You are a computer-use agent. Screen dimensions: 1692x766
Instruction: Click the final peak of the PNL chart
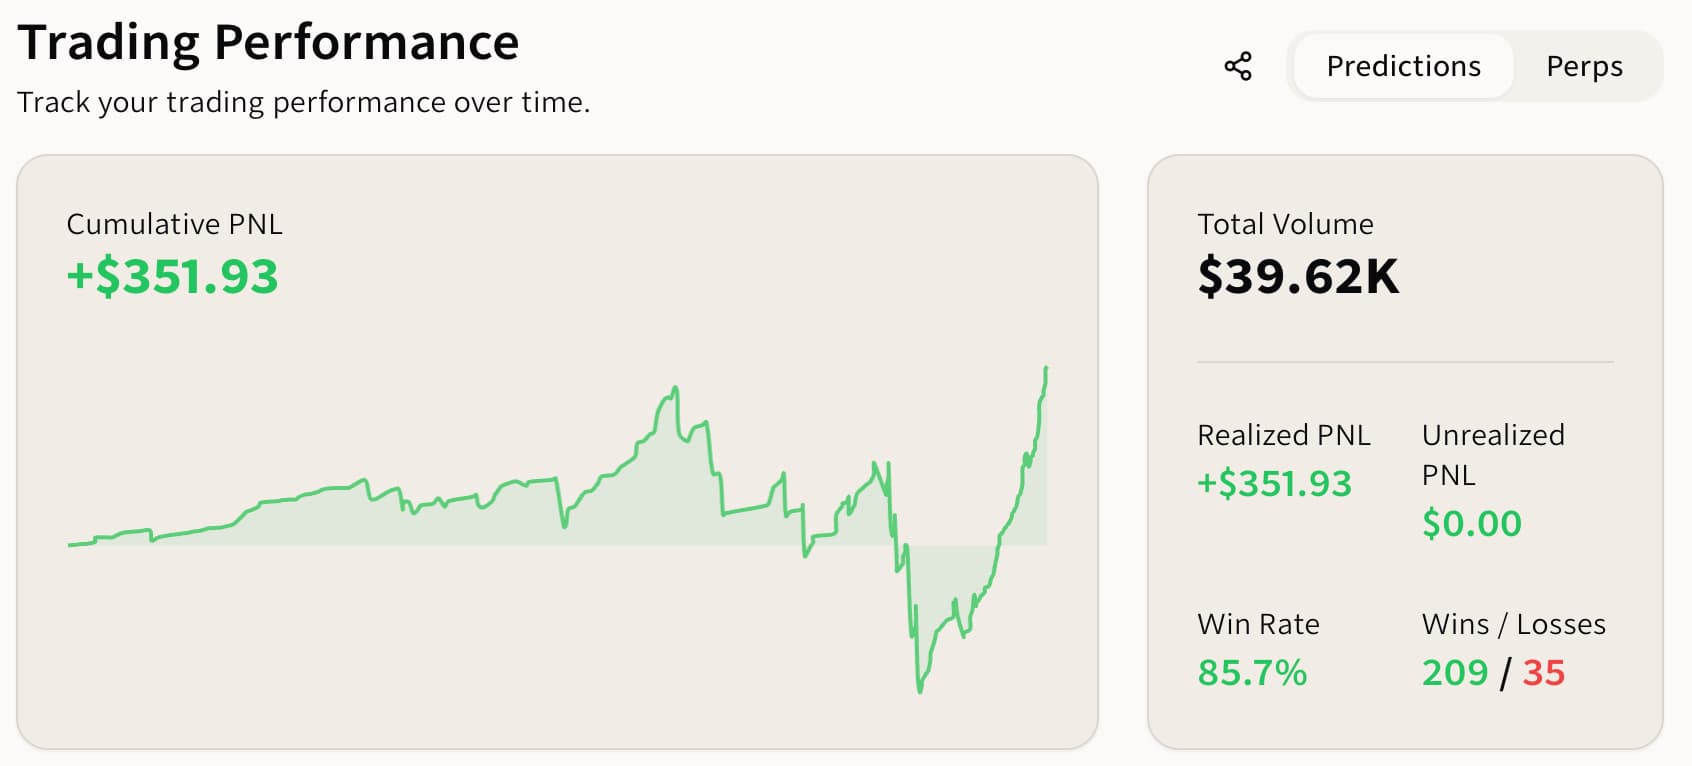[x=1046, y=369]
